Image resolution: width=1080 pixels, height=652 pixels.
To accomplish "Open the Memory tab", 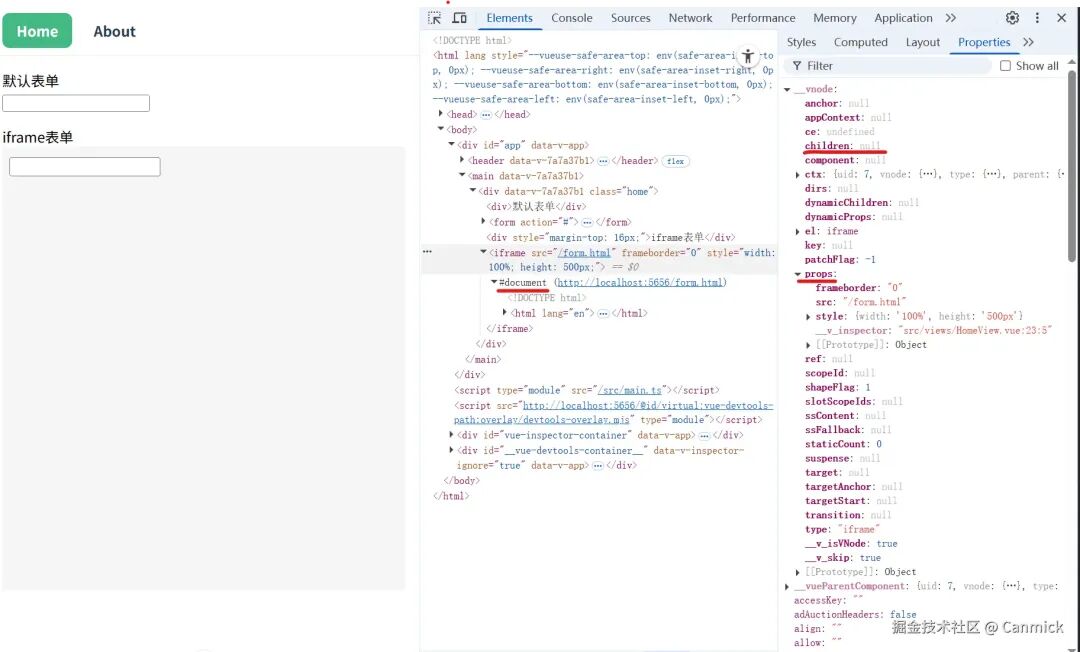I will coord(835,18).
